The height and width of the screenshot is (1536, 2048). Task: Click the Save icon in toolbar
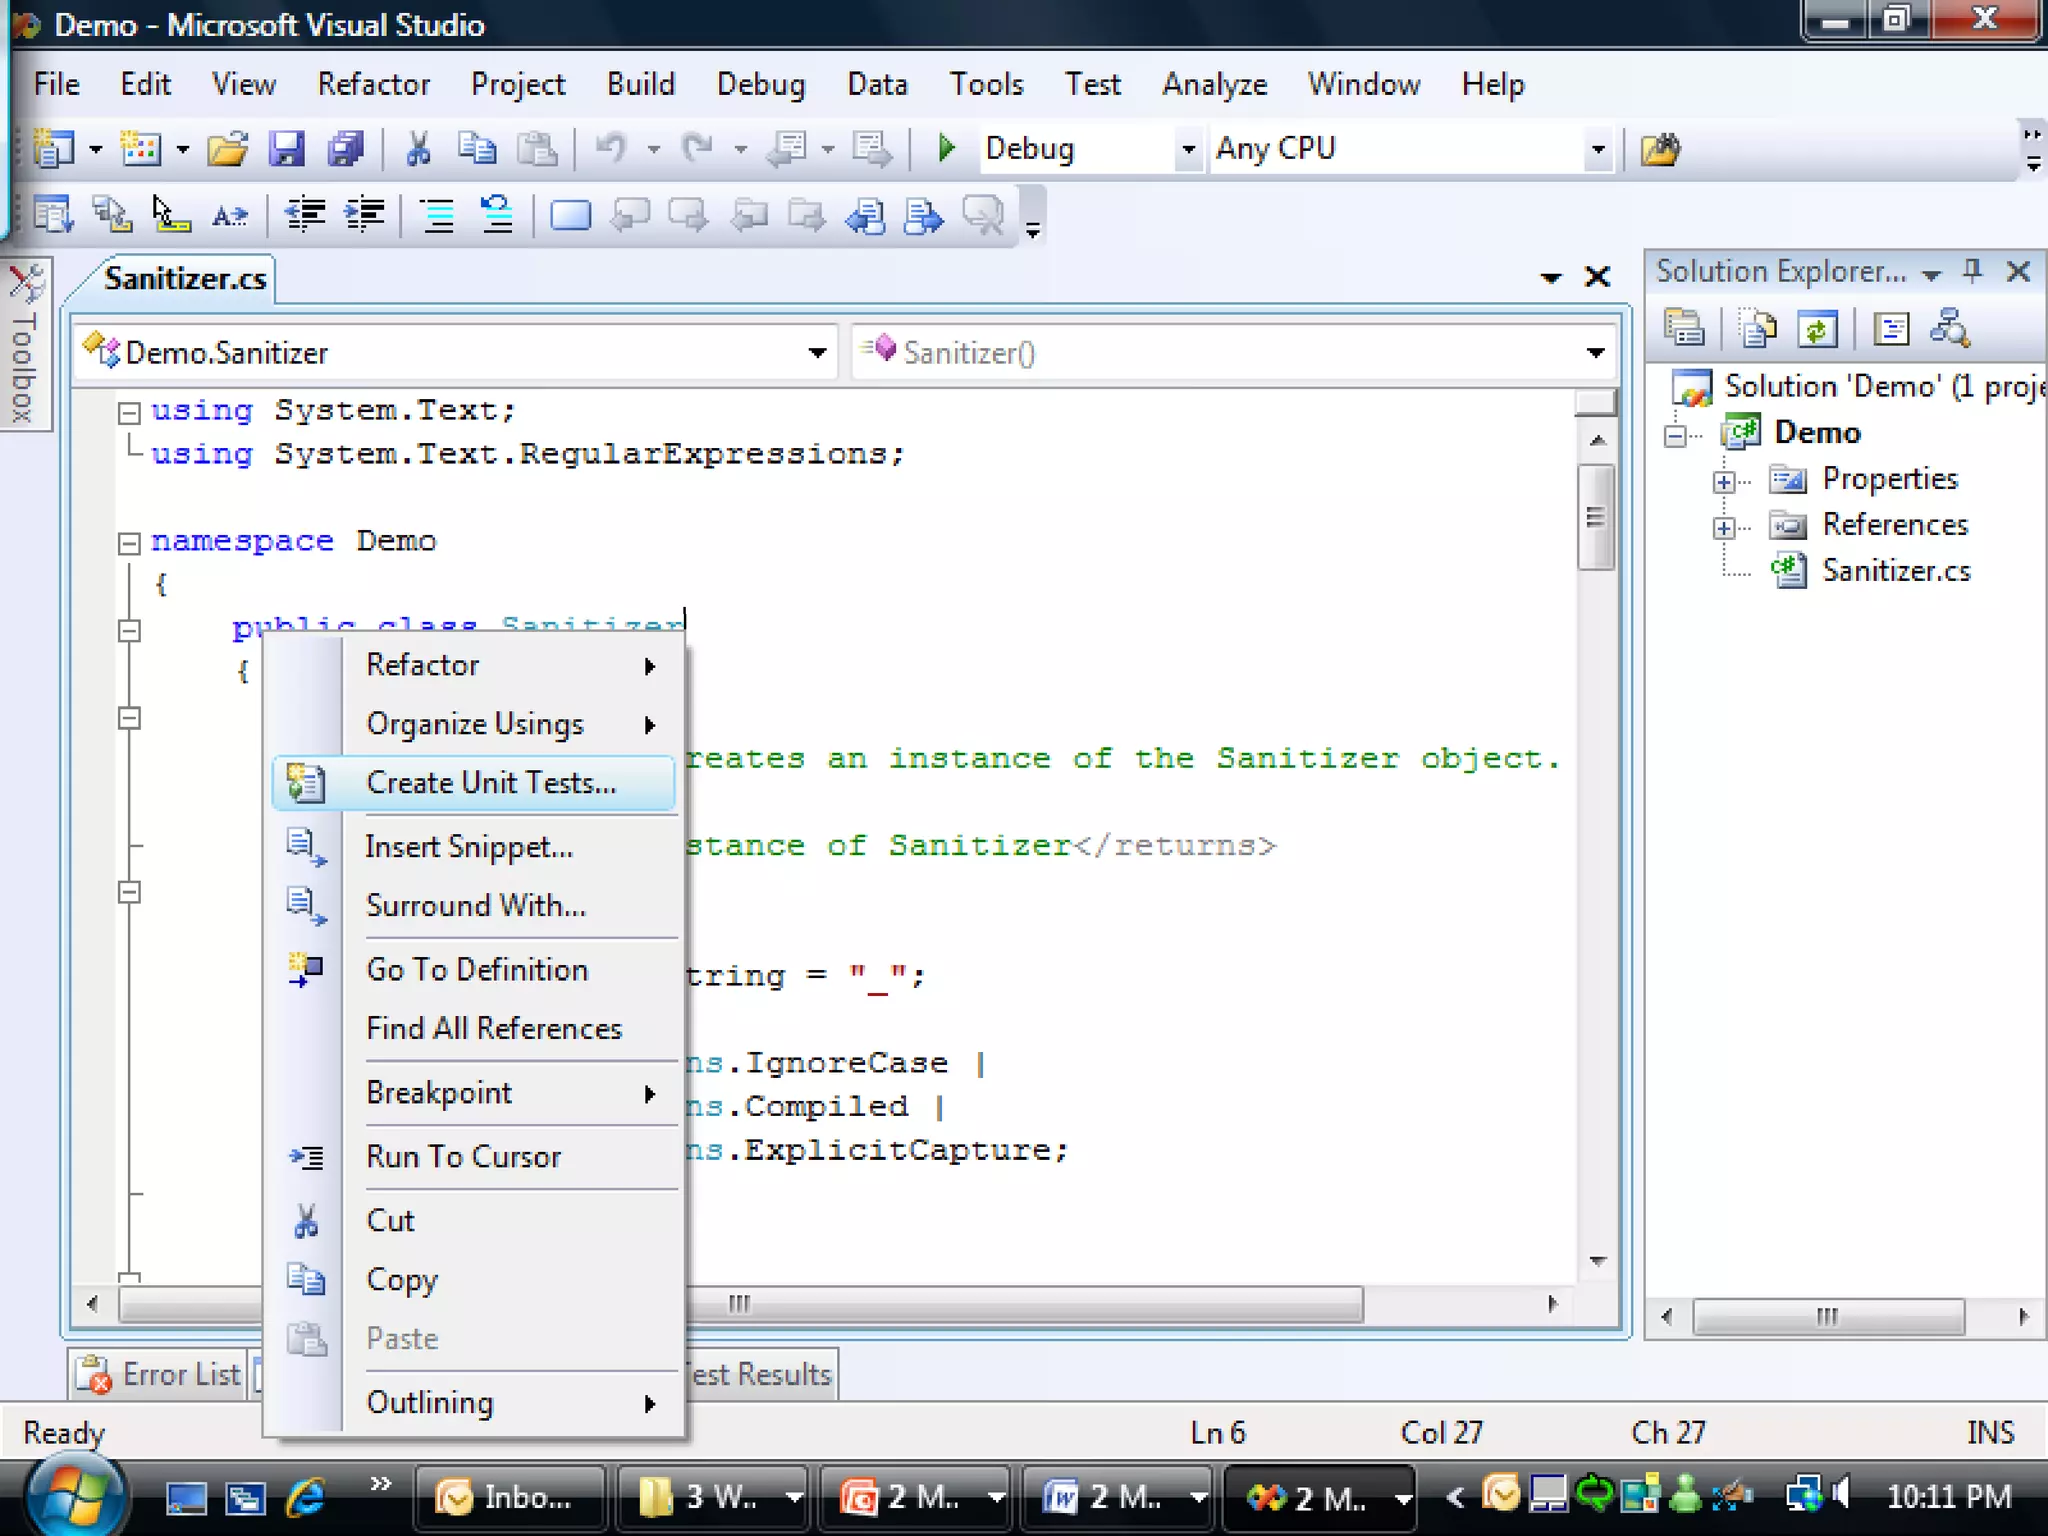(286, 149)
